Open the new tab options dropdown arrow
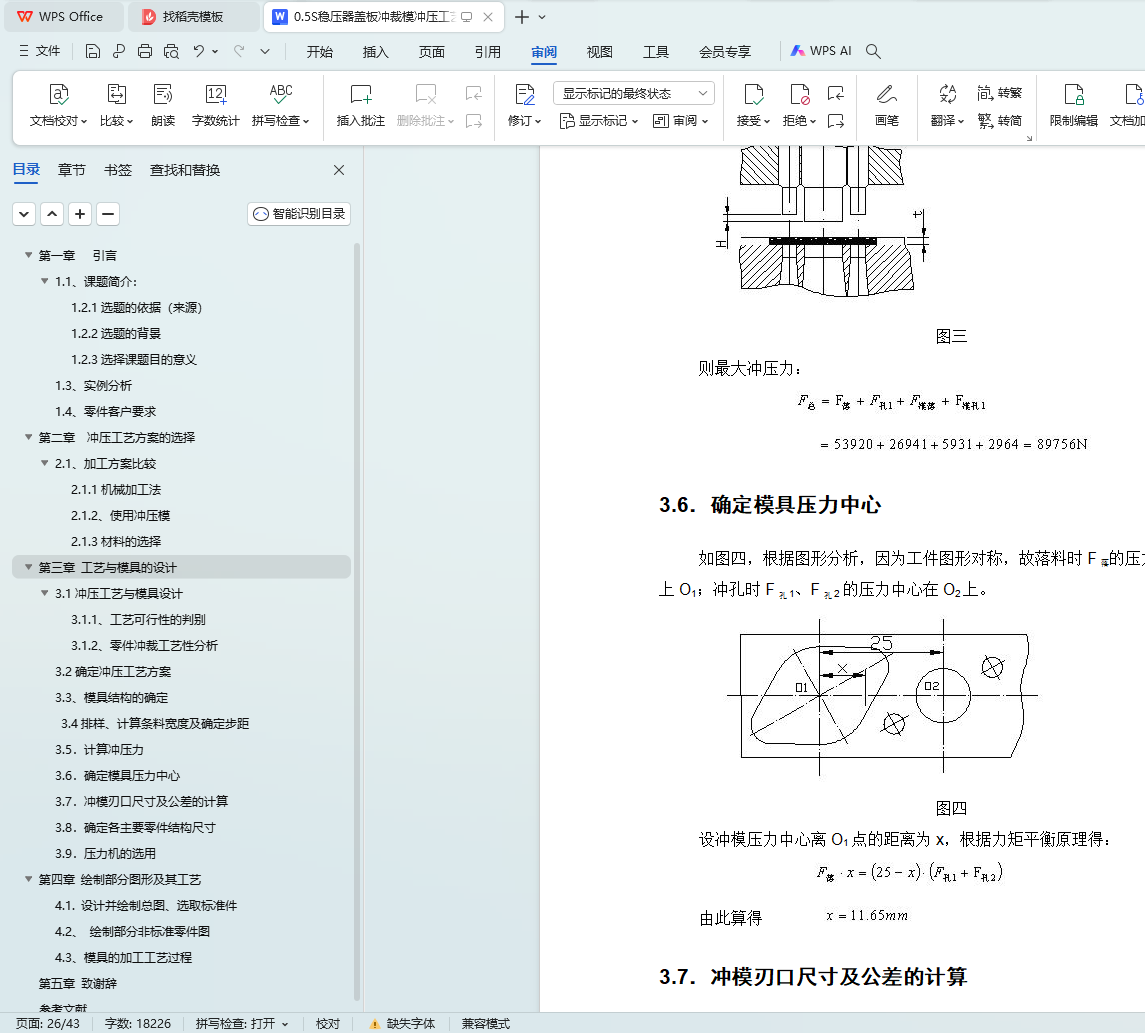This screenshot has height=1033, width=1145. pyautogui.click(x=542, y=17)
